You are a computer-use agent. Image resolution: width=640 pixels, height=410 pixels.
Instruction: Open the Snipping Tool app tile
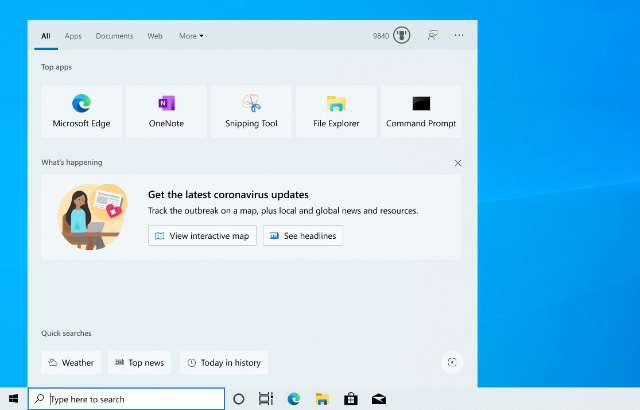click(x=251, y=111)
